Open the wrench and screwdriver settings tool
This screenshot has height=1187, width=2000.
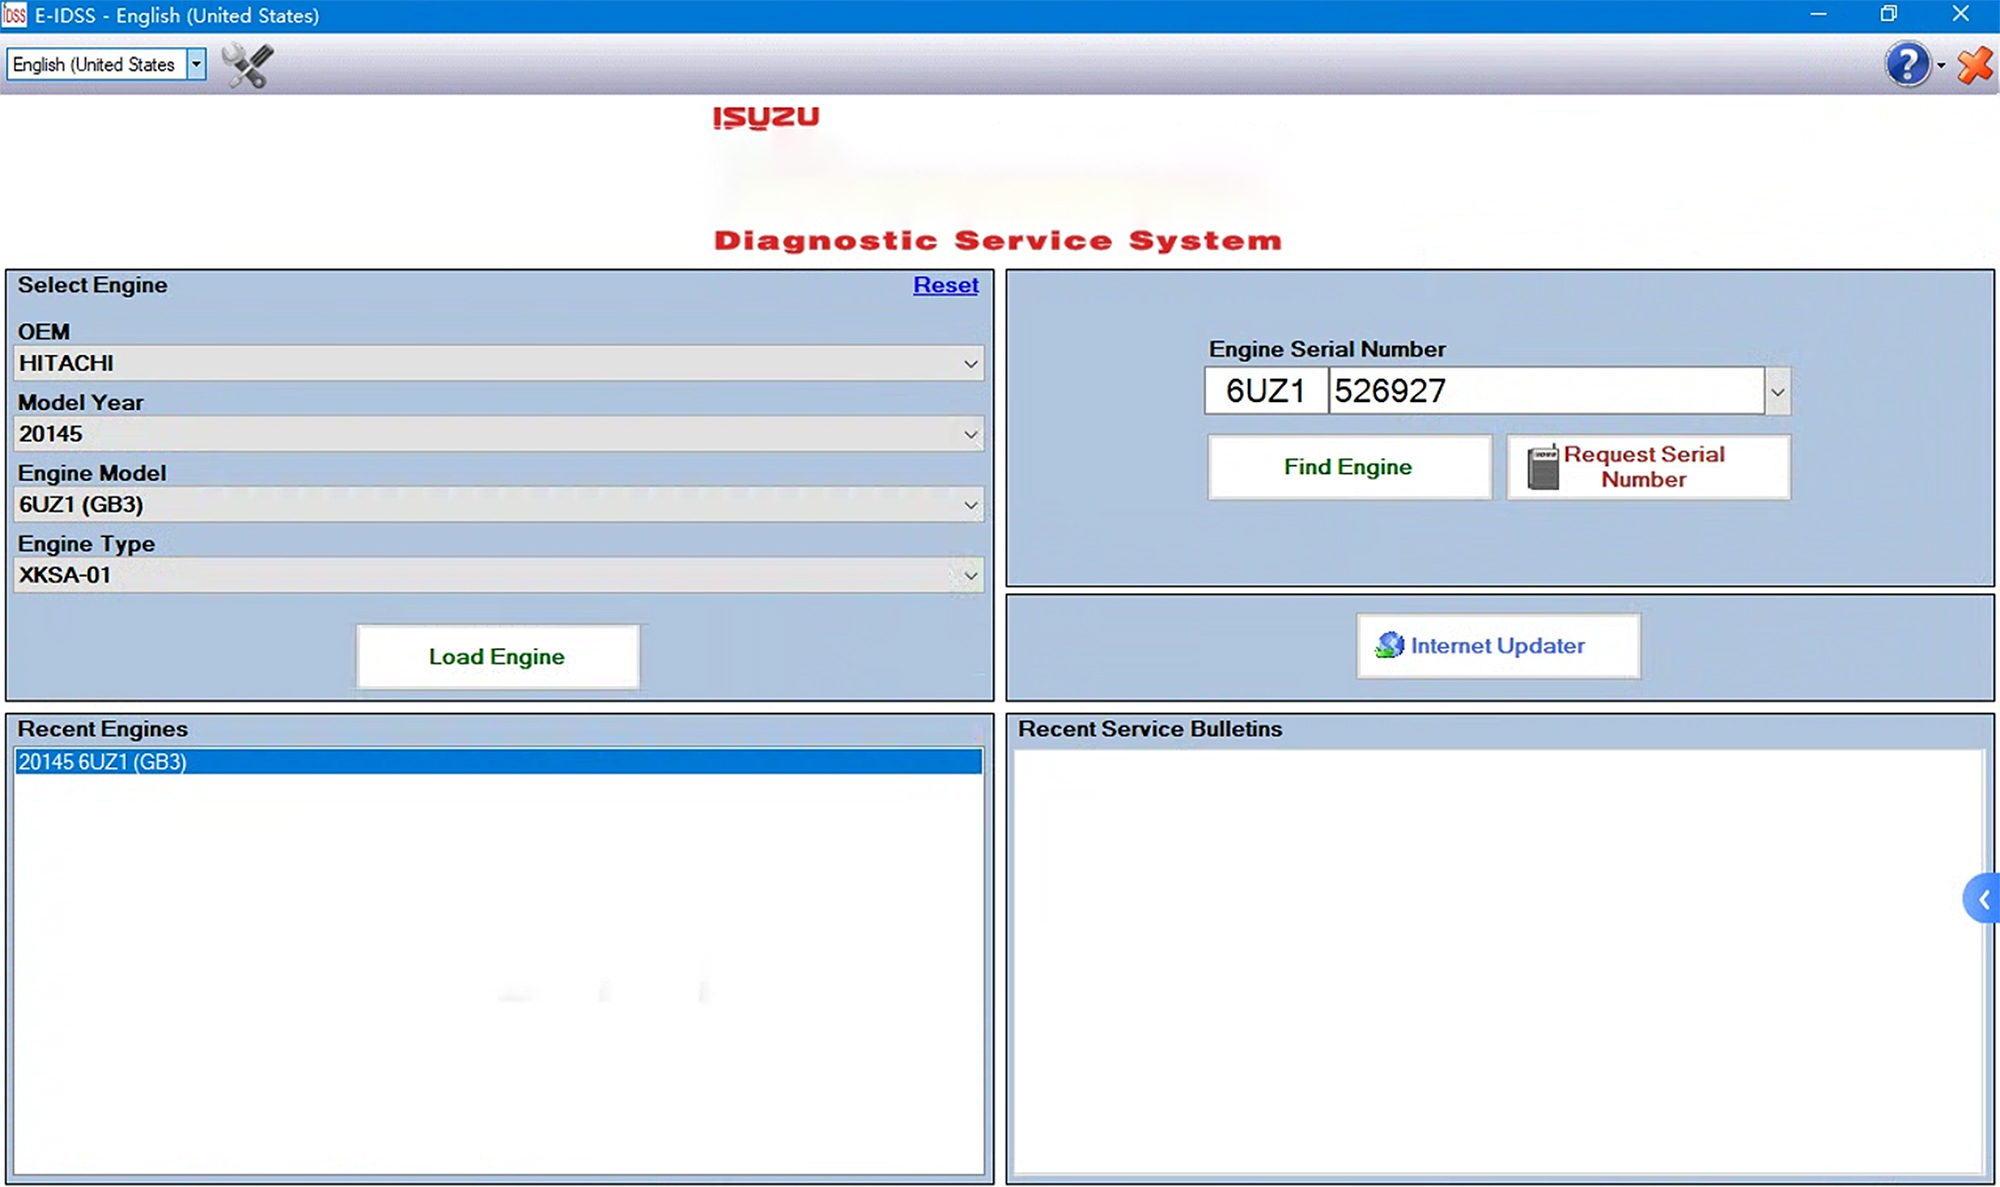[247, 66]
